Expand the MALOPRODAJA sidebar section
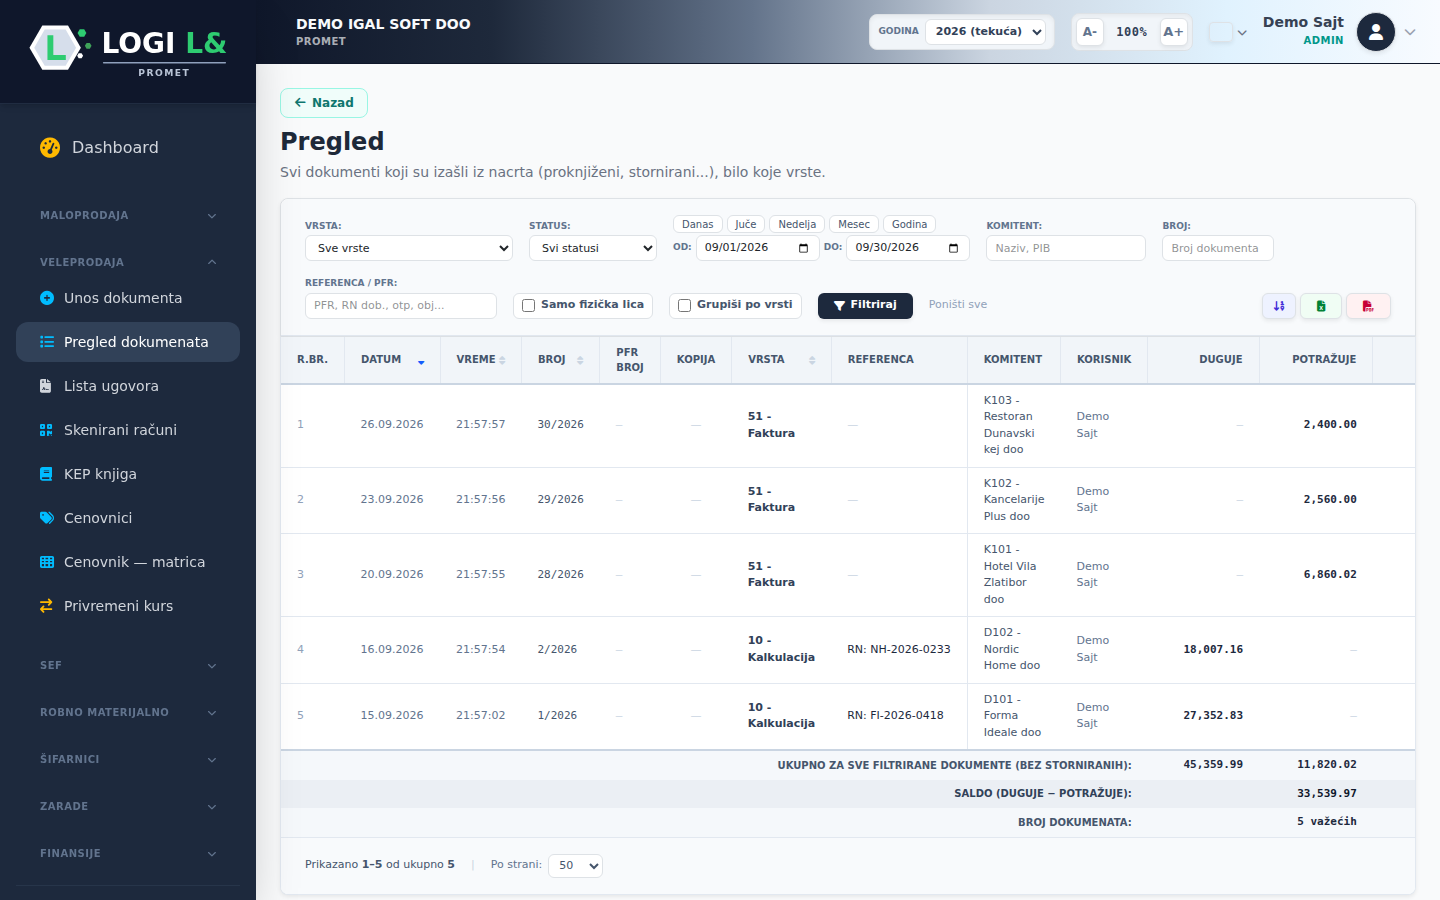This screenshot has width=1440, height=900. tap(128, 215)
